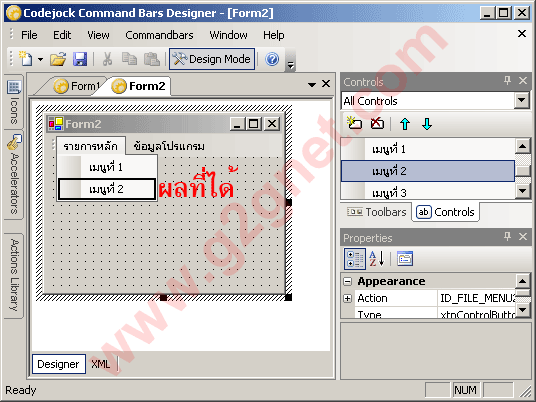Viewport: 536px width, 402px height.
Task: Open the Toolbars panel tab
Action: pos(377,212)
